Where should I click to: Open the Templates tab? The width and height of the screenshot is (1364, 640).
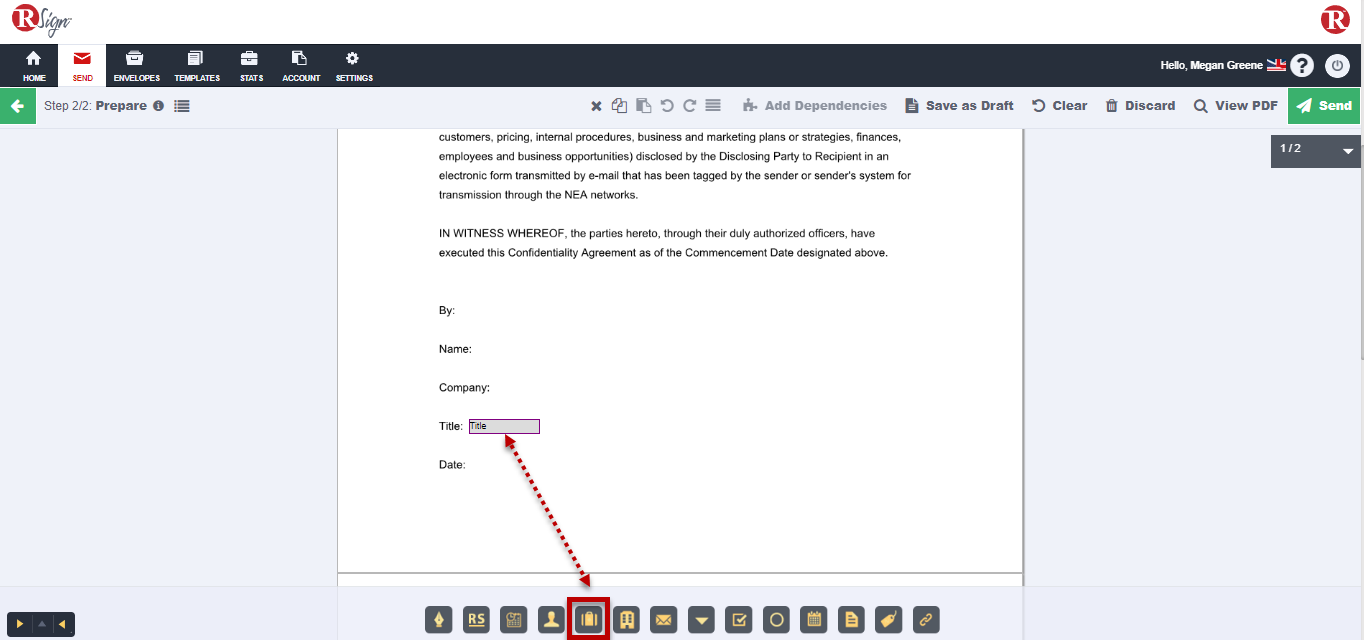pyautogui.click(x=197, y=66)
